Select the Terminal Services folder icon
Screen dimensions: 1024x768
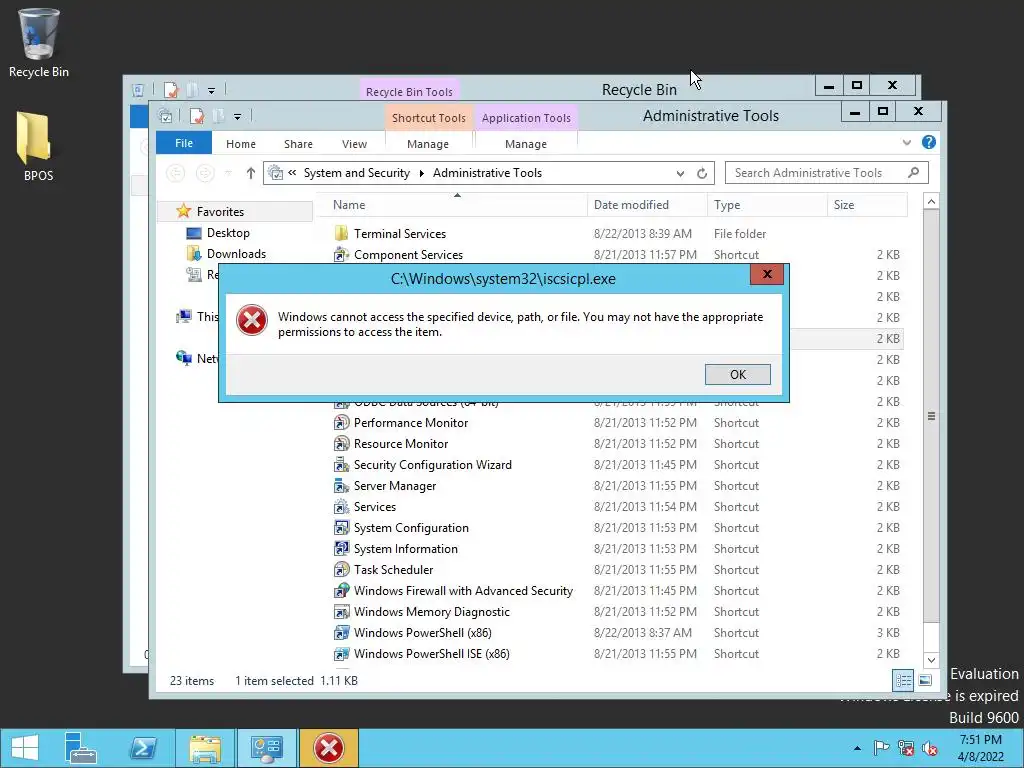click(341, 233)
